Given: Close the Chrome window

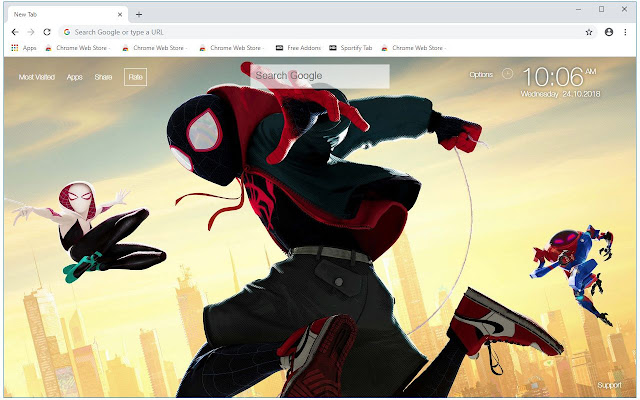Looking at the screenshot, I should 624,9.
